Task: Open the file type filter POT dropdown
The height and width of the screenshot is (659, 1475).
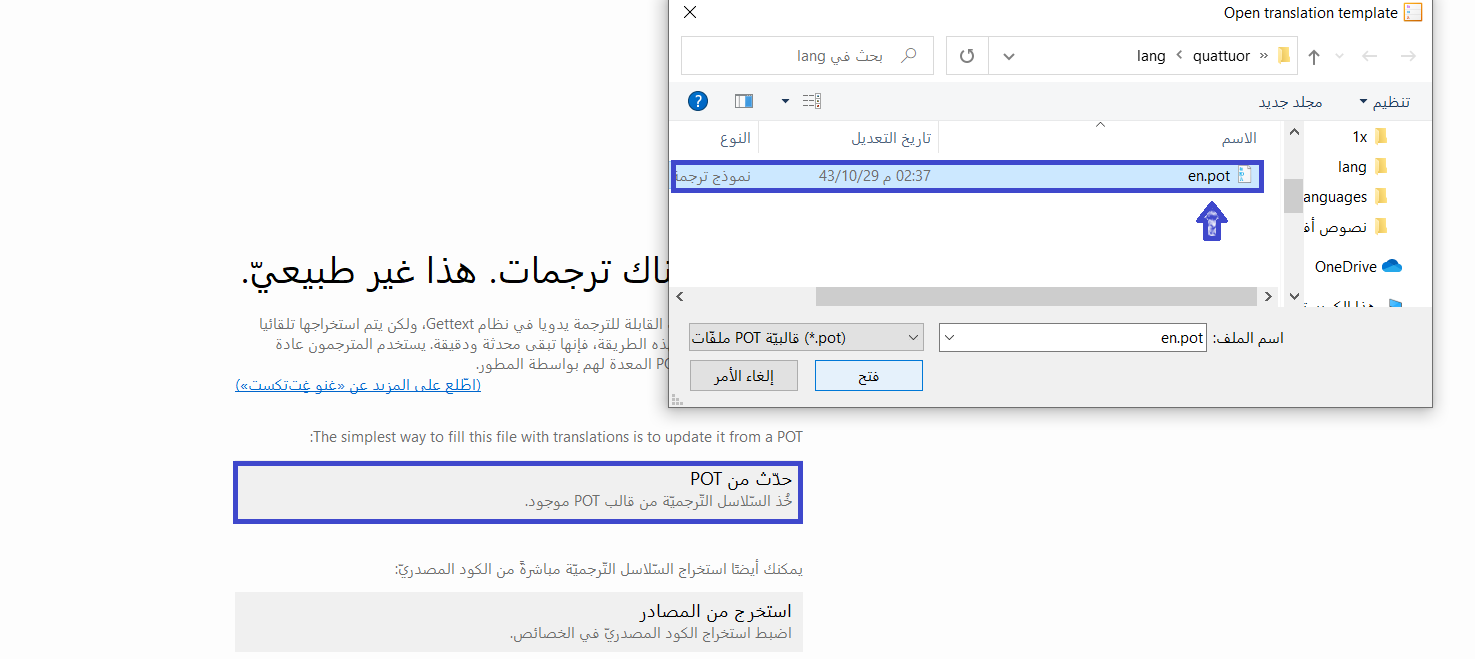Action: [x=806, y=338]
